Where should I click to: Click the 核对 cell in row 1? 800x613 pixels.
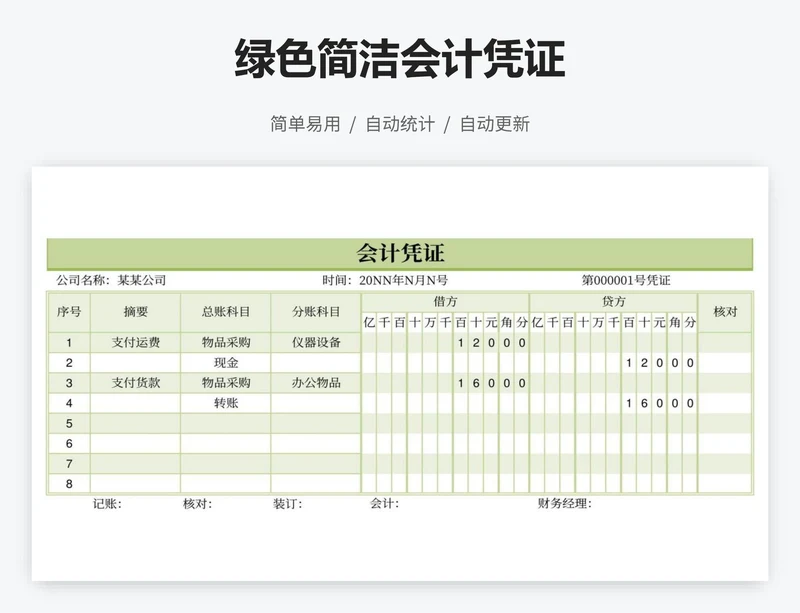[x=725, y=342]
